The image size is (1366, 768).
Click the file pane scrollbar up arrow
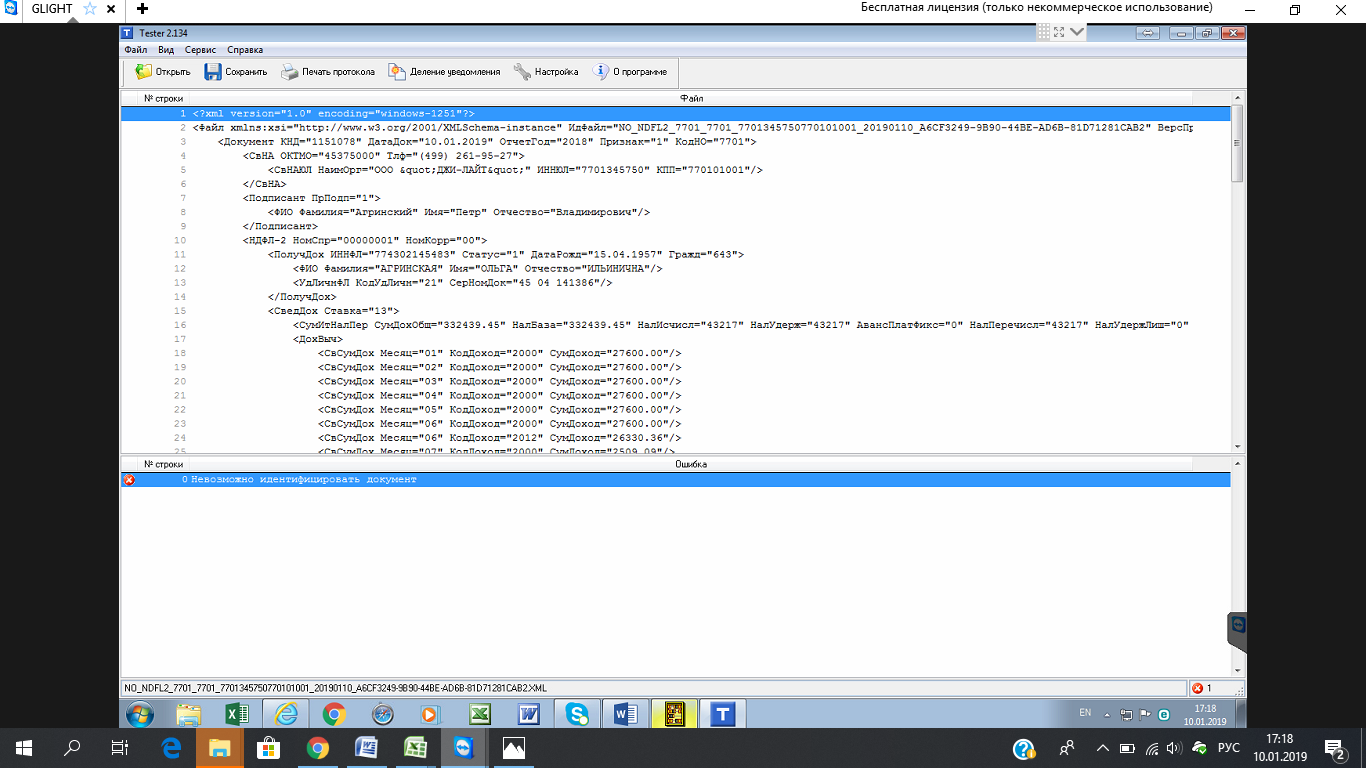(1238, 99)
